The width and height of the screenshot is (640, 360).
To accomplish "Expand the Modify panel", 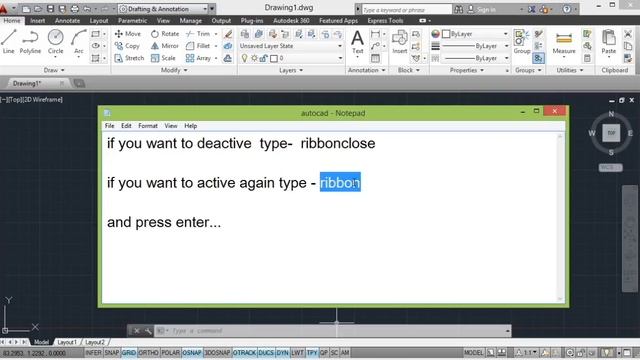I will click(174, 70).
